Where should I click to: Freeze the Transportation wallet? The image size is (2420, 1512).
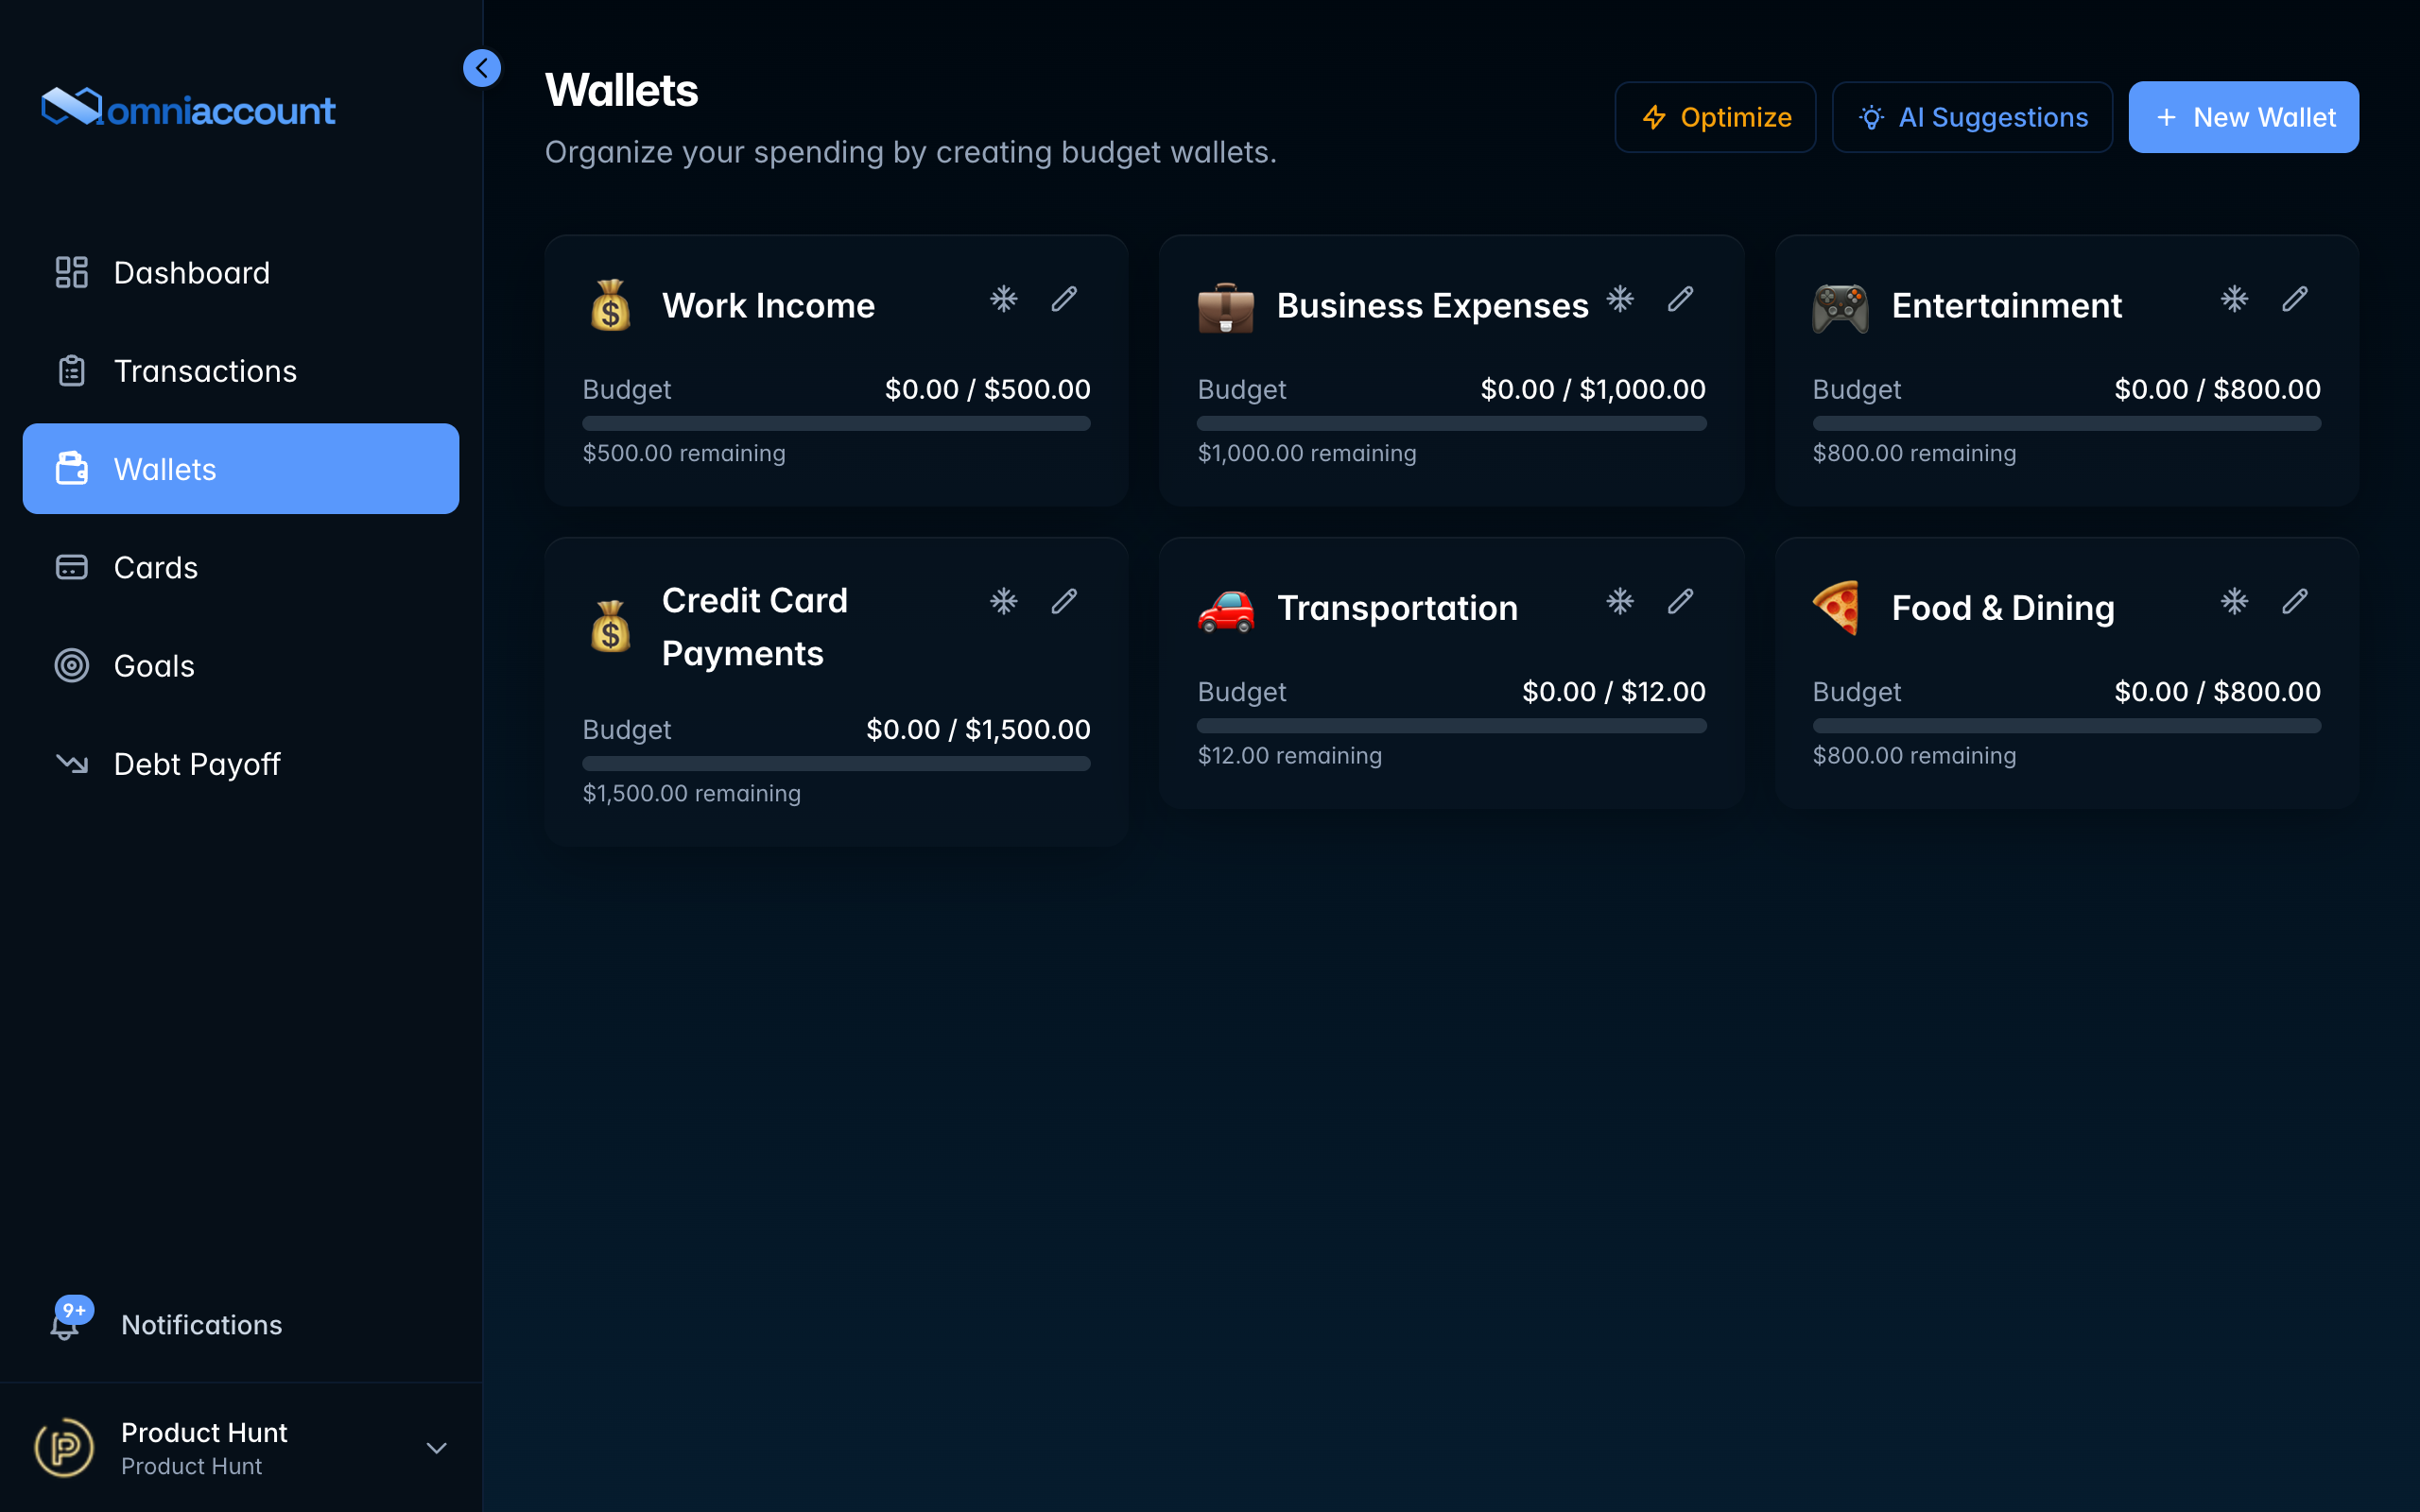point(1620,600)
